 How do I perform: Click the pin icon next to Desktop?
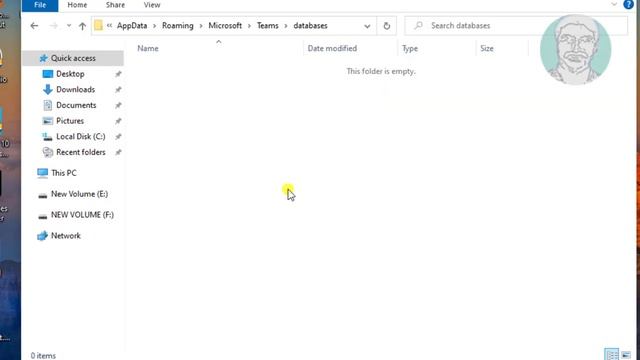point(118,74)
